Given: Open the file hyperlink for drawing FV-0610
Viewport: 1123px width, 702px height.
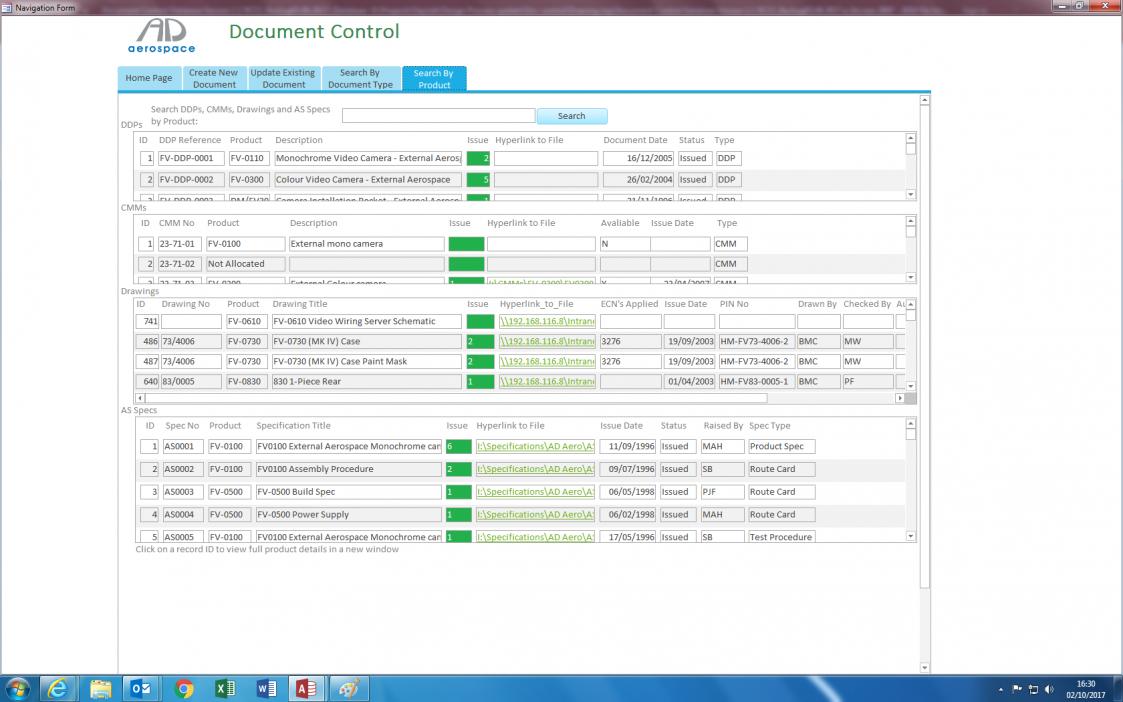Looking at the screenshot, I should coord(546,322).
